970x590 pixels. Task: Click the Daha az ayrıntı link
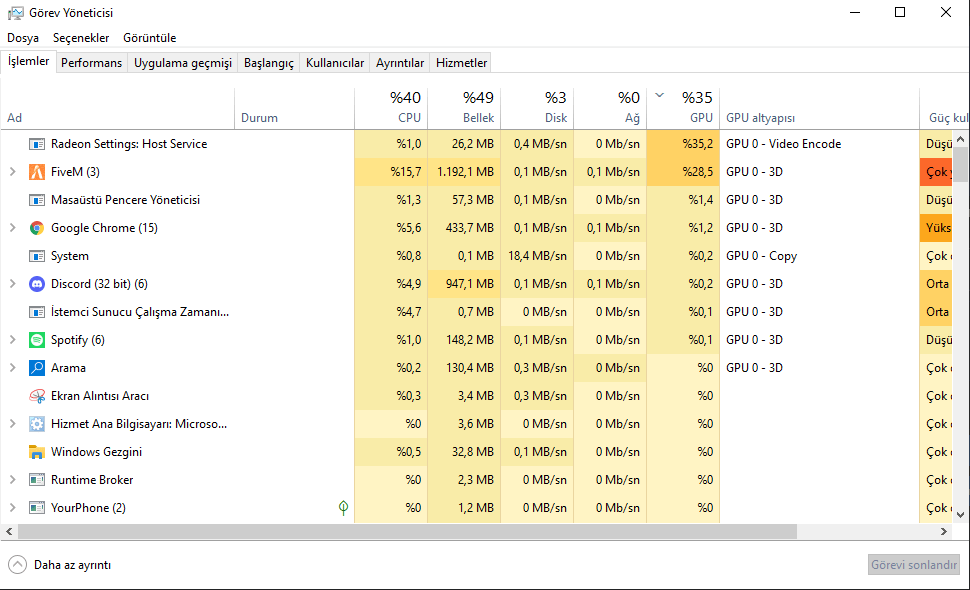pyautogui.click(x=72, y=565)
